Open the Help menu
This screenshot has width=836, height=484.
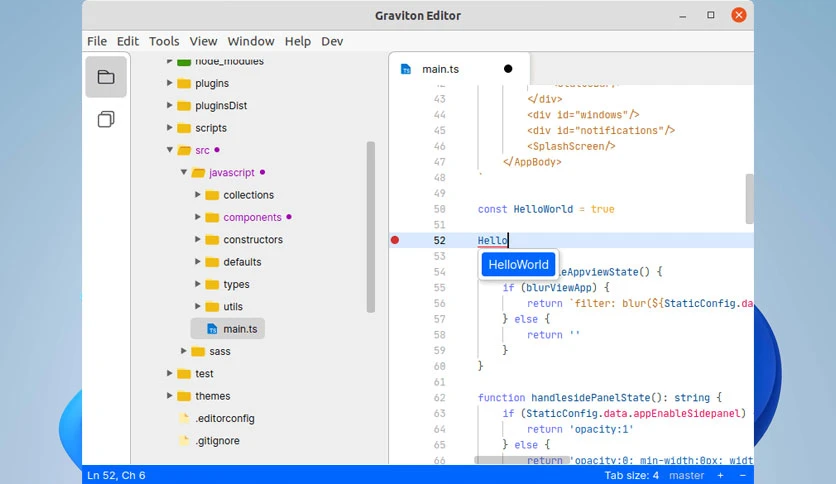point(298,41)
